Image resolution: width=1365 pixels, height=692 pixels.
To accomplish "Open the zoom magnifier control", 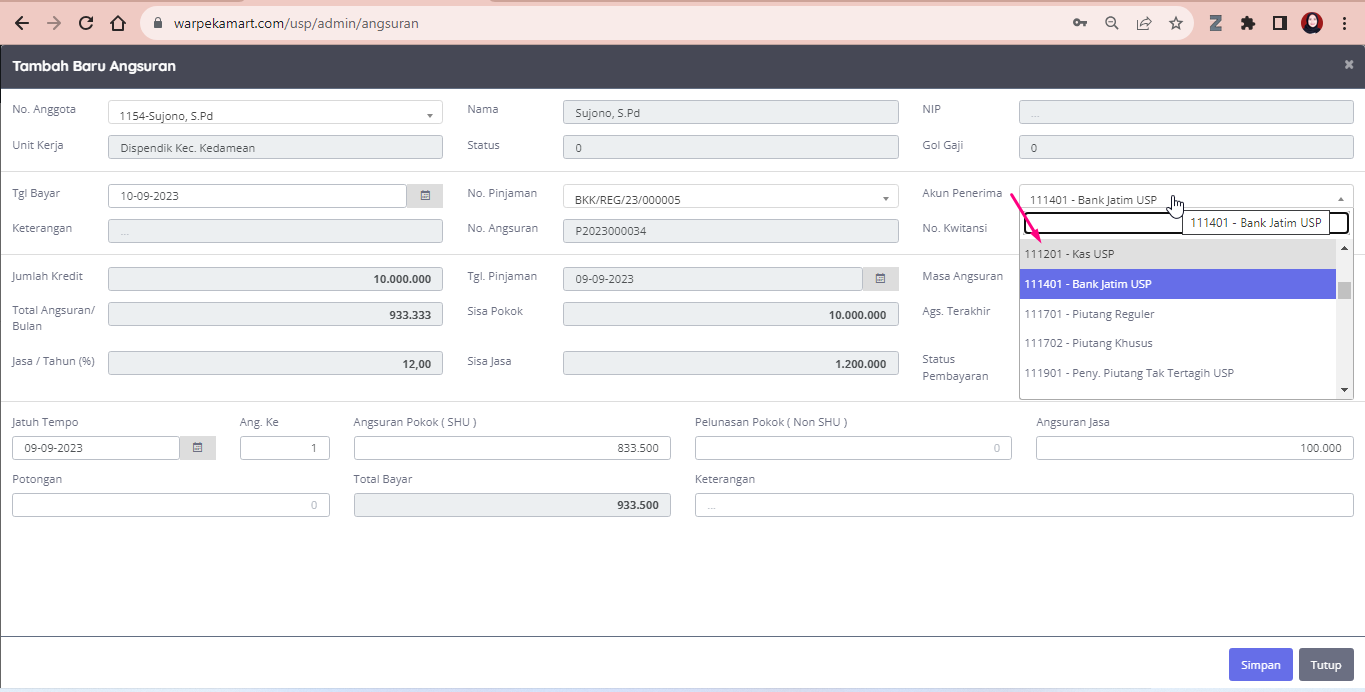I will 1112,23.
